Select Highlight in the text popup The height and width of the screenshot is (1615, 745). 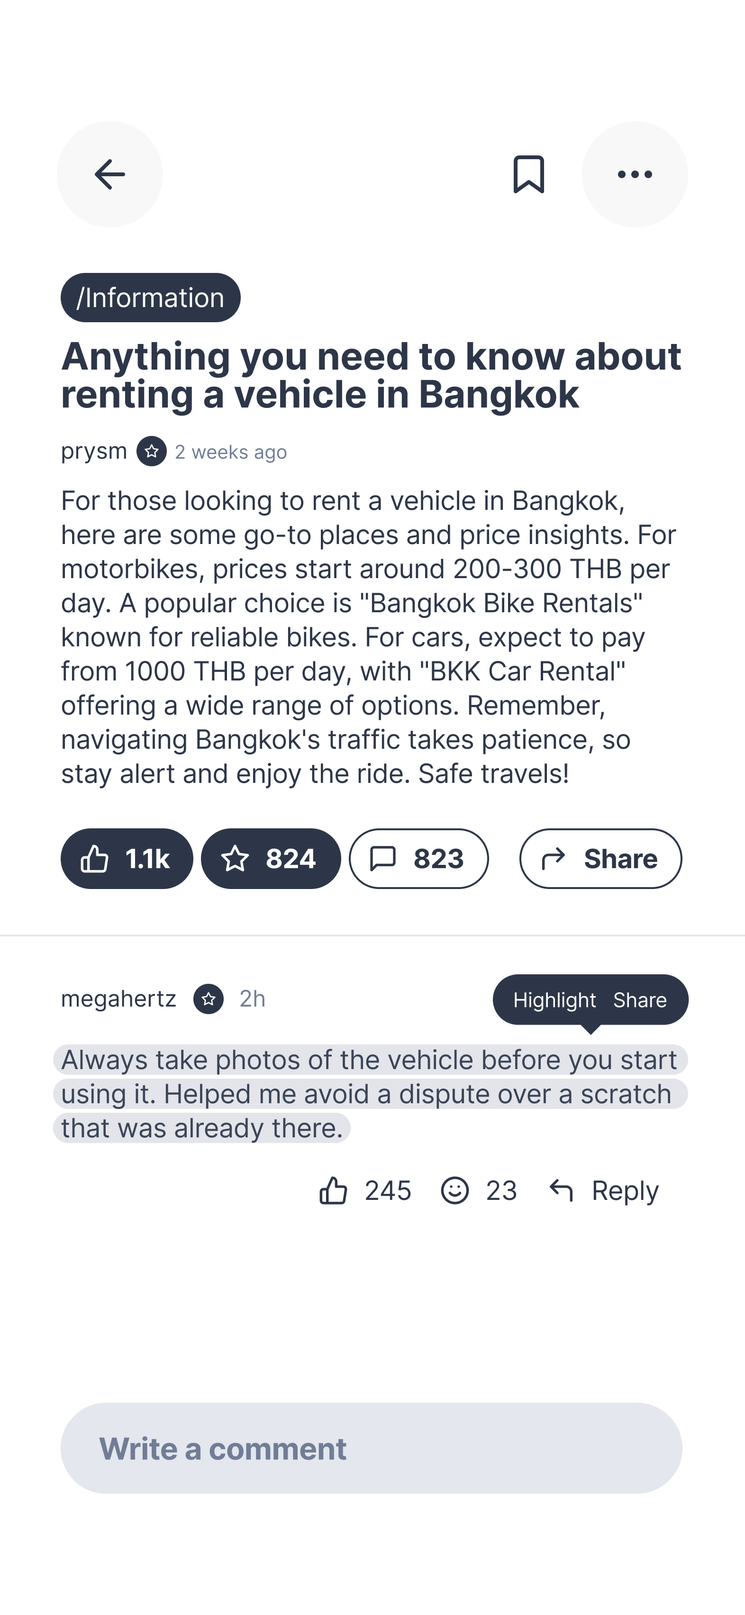coord(554,1000)
